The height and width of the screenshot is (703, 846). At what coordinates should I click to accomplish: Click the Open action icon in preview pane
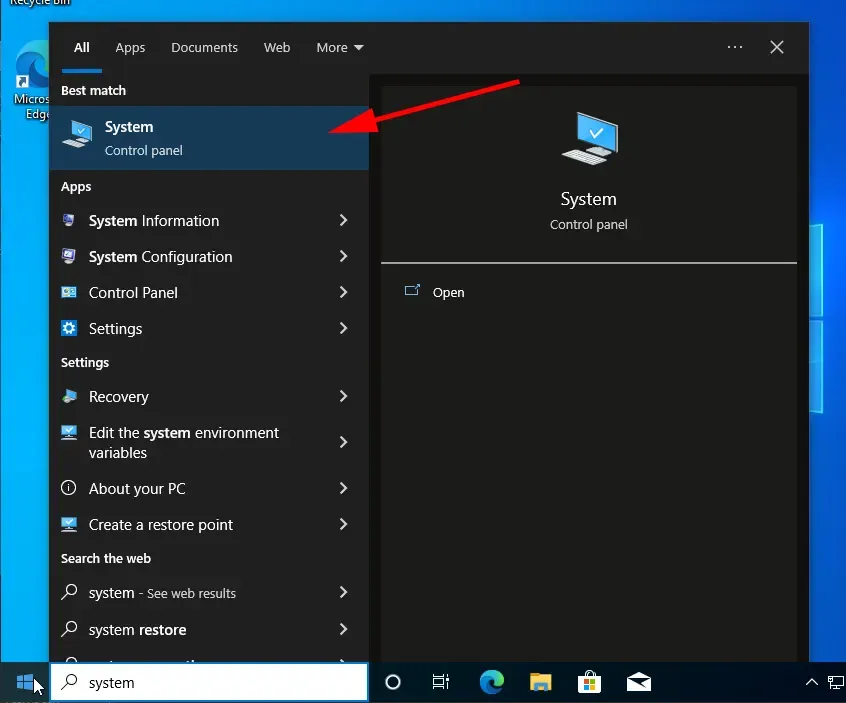click(x=412, y=291)
